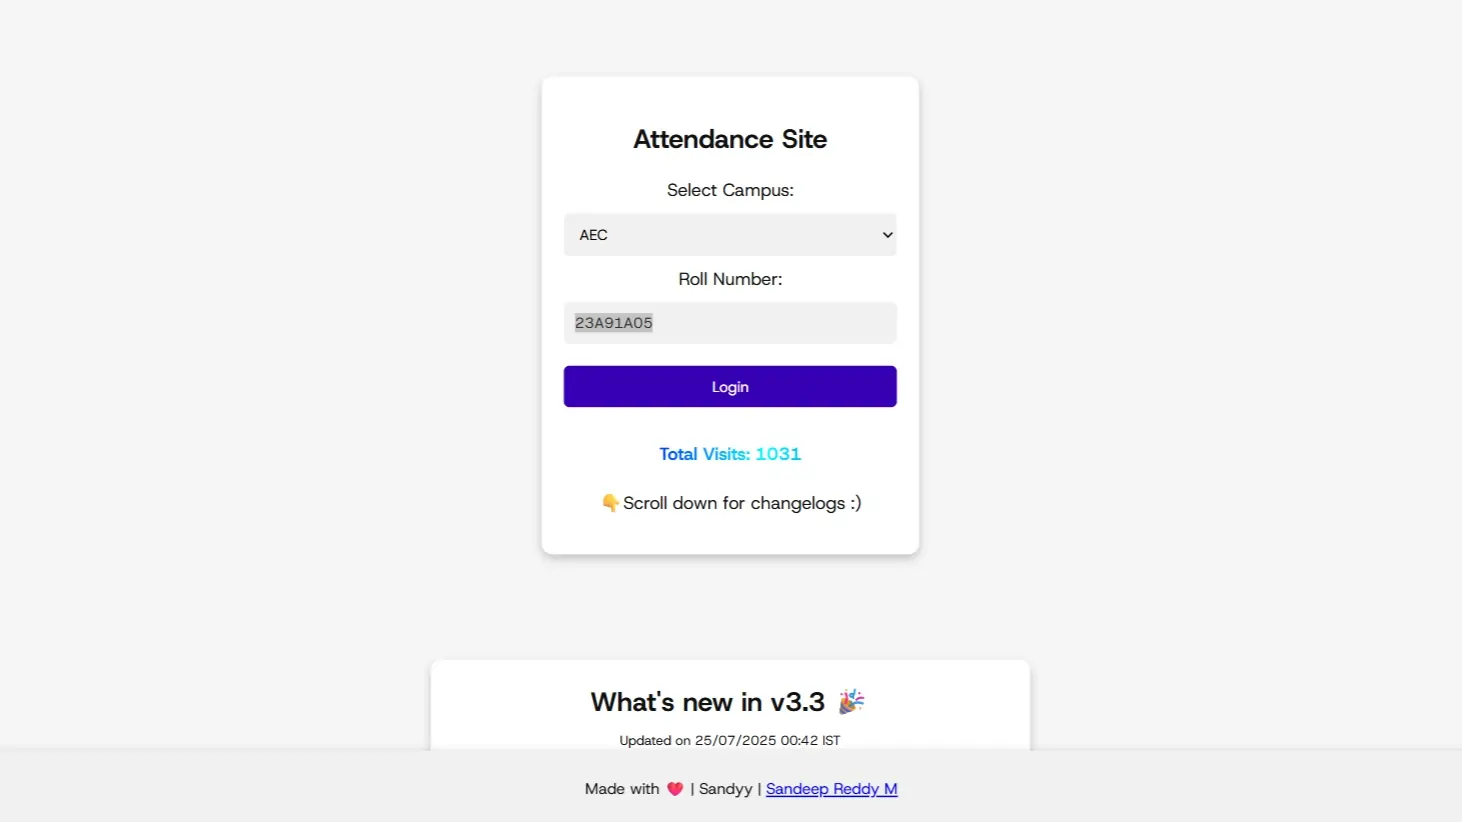Viewport: 1462px width, 822px height.
Task: Click the Updated on 25/07/2025 timestamp
Action: pos(729,741)
